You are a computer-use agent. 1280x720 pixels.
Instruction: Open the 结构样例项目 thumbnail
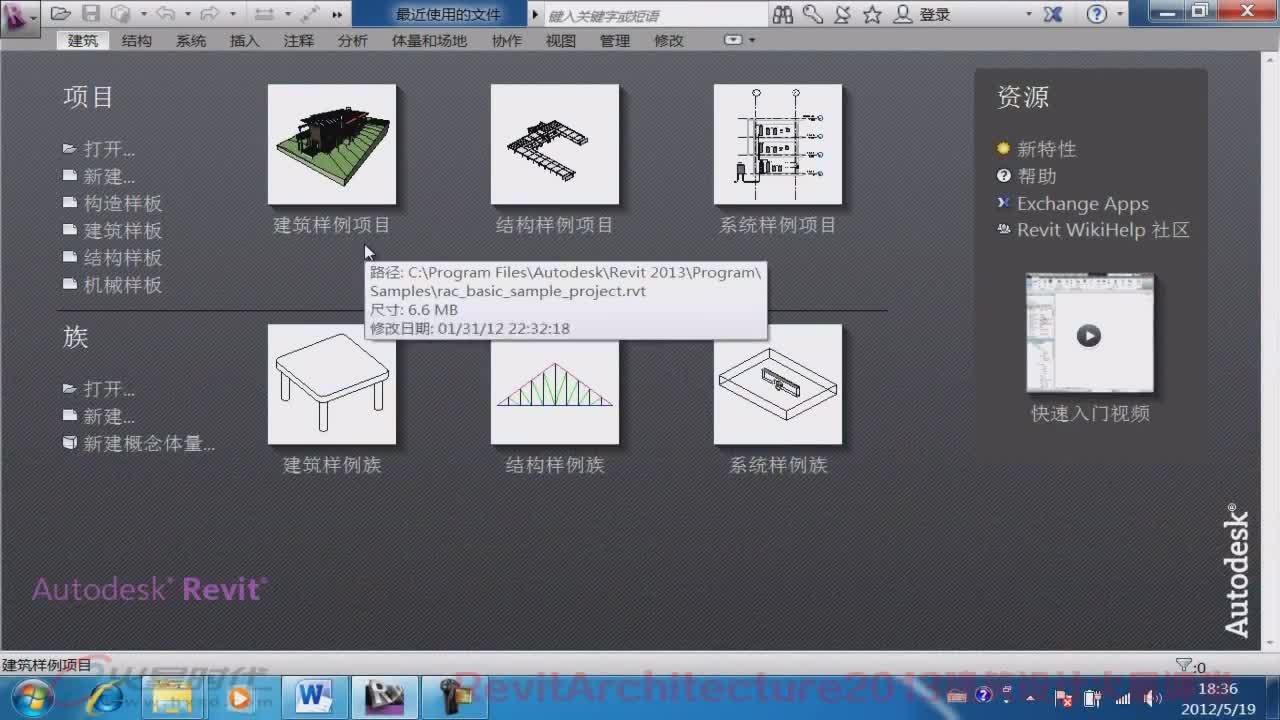[x=555, y=144]
